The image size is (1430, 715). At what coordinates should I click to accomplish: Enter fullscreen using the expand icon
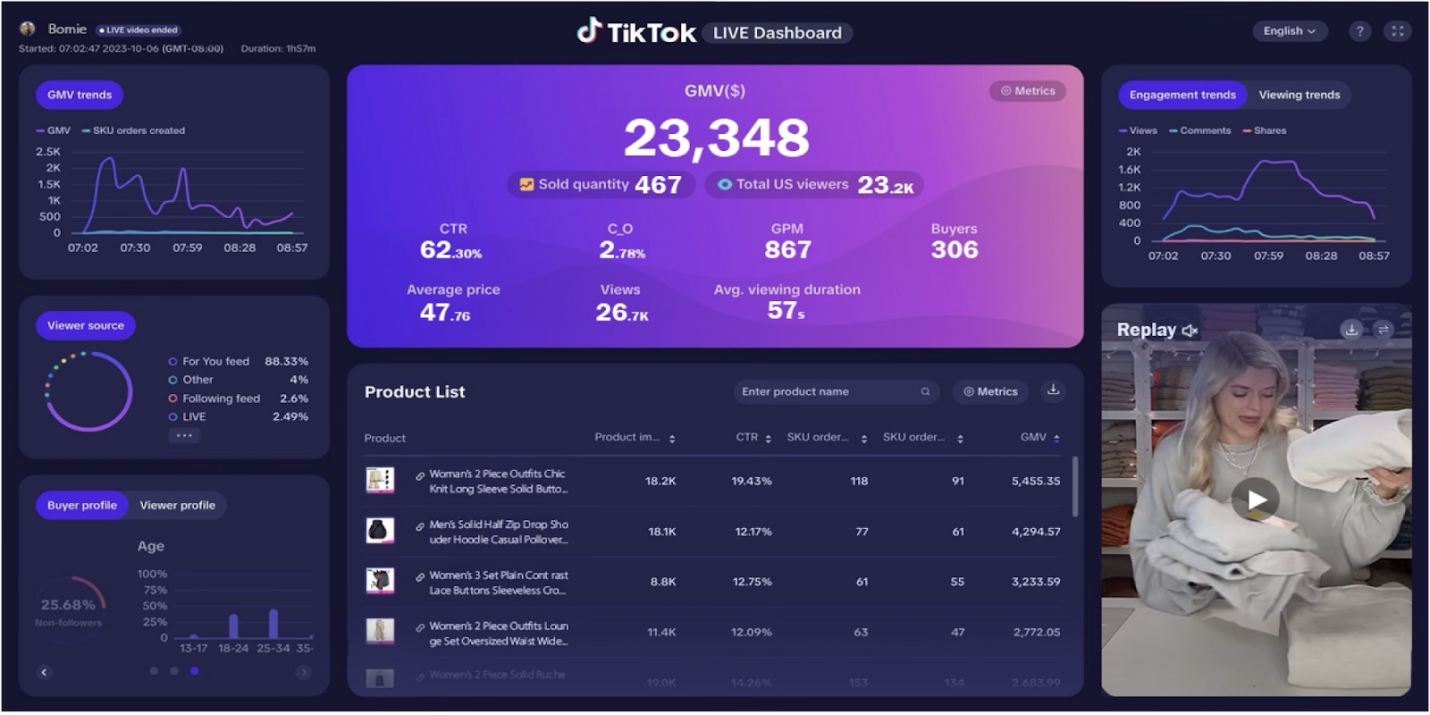click(1397, 31)
